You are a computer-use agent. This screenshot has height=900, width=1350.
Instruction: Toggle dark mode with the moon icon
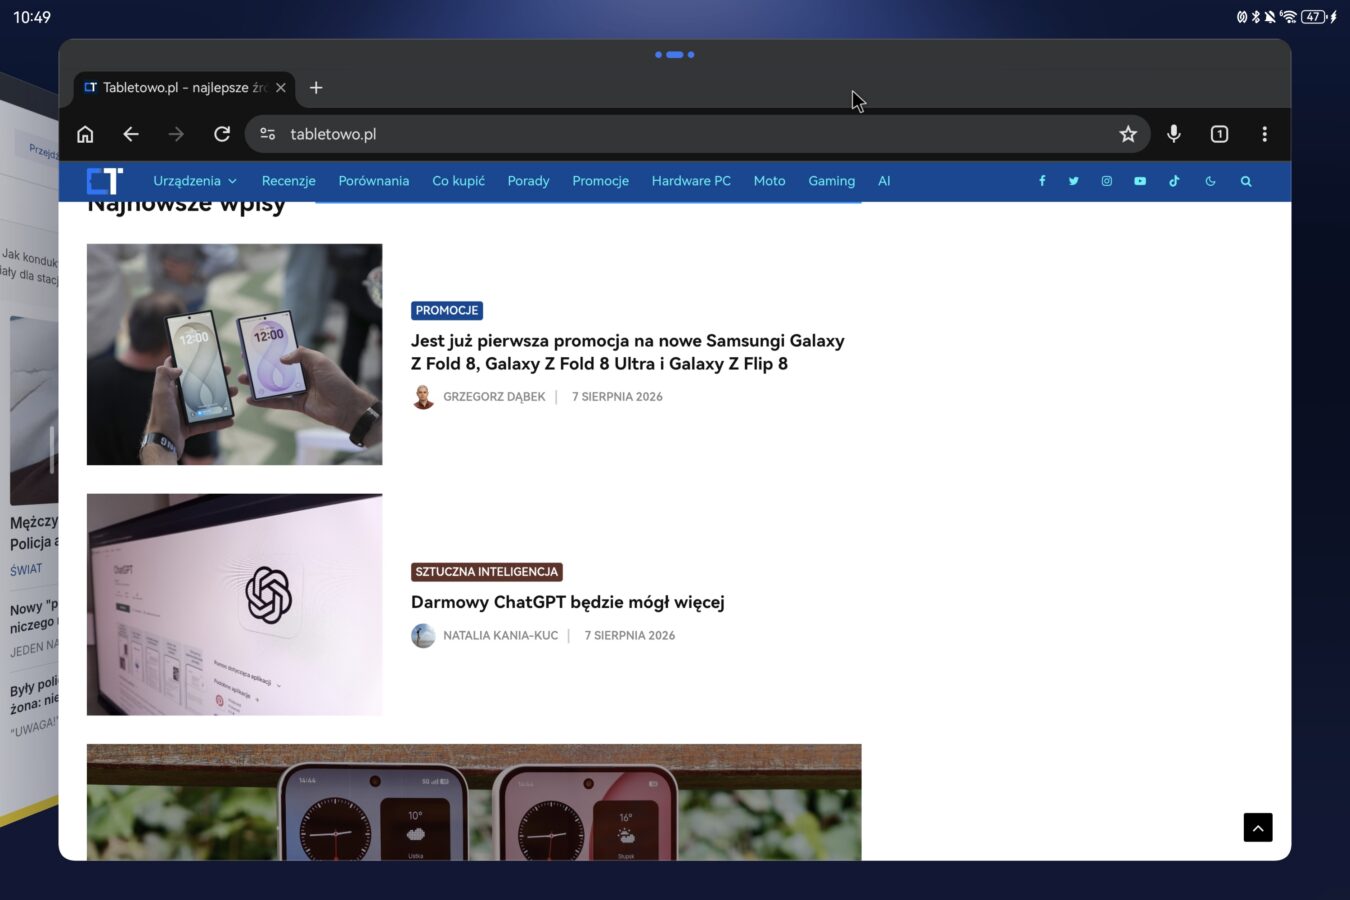click(1210, 181)
